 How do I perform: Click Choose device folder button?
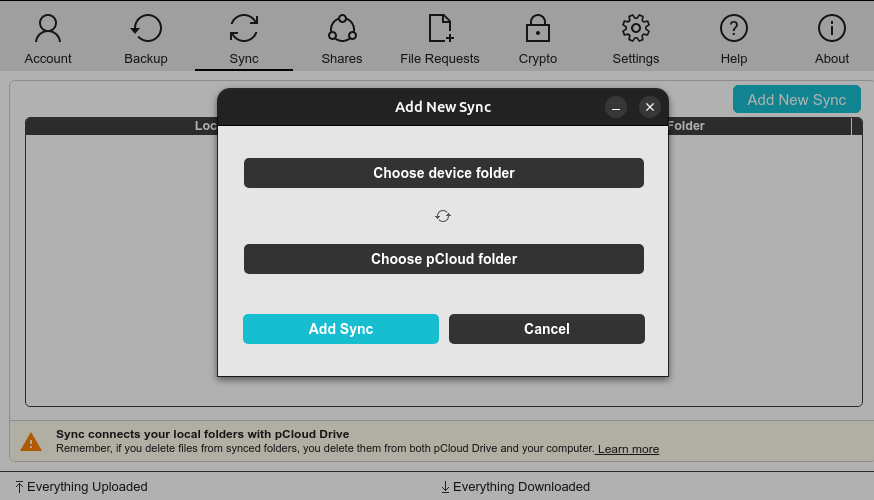point(444,173)
